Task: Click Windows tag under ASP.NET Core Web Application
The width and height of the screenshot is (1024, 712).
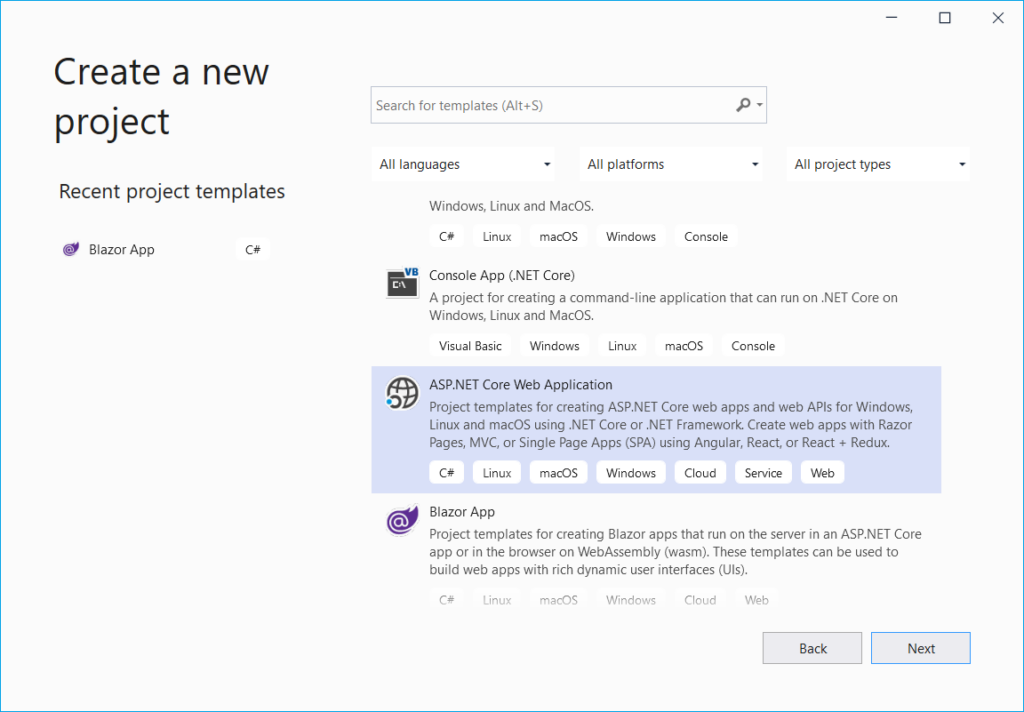Action: [x=631, y=472]
